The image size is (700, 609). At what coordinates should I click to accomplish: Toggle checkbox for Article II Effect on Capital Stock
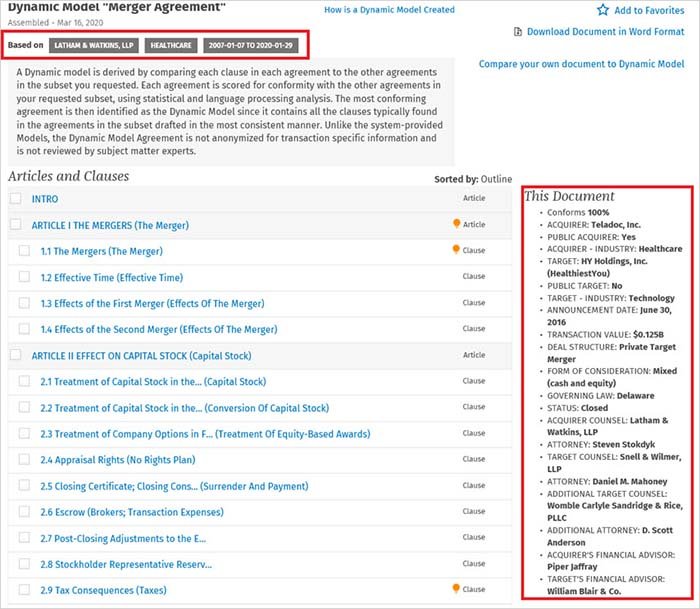click(15, 355)
